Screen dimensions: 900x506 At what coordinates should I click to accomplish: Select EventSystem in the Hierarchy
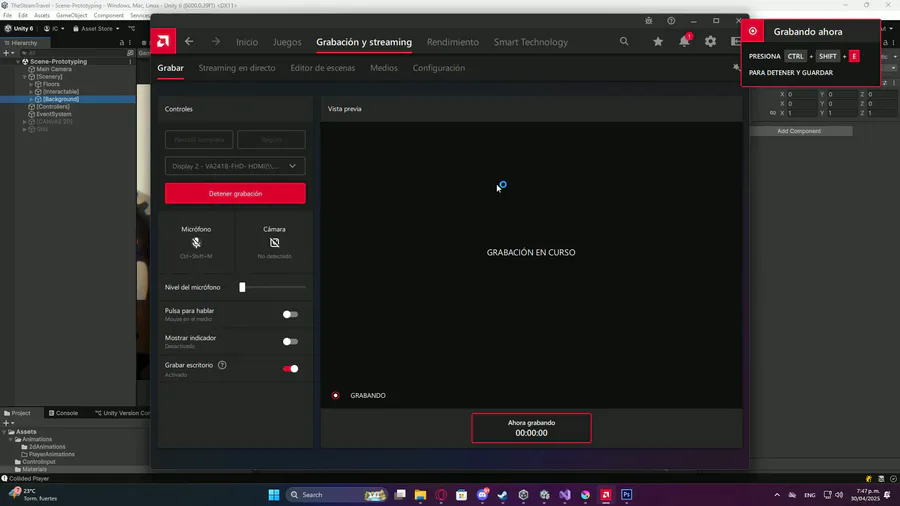pos(54,114)
